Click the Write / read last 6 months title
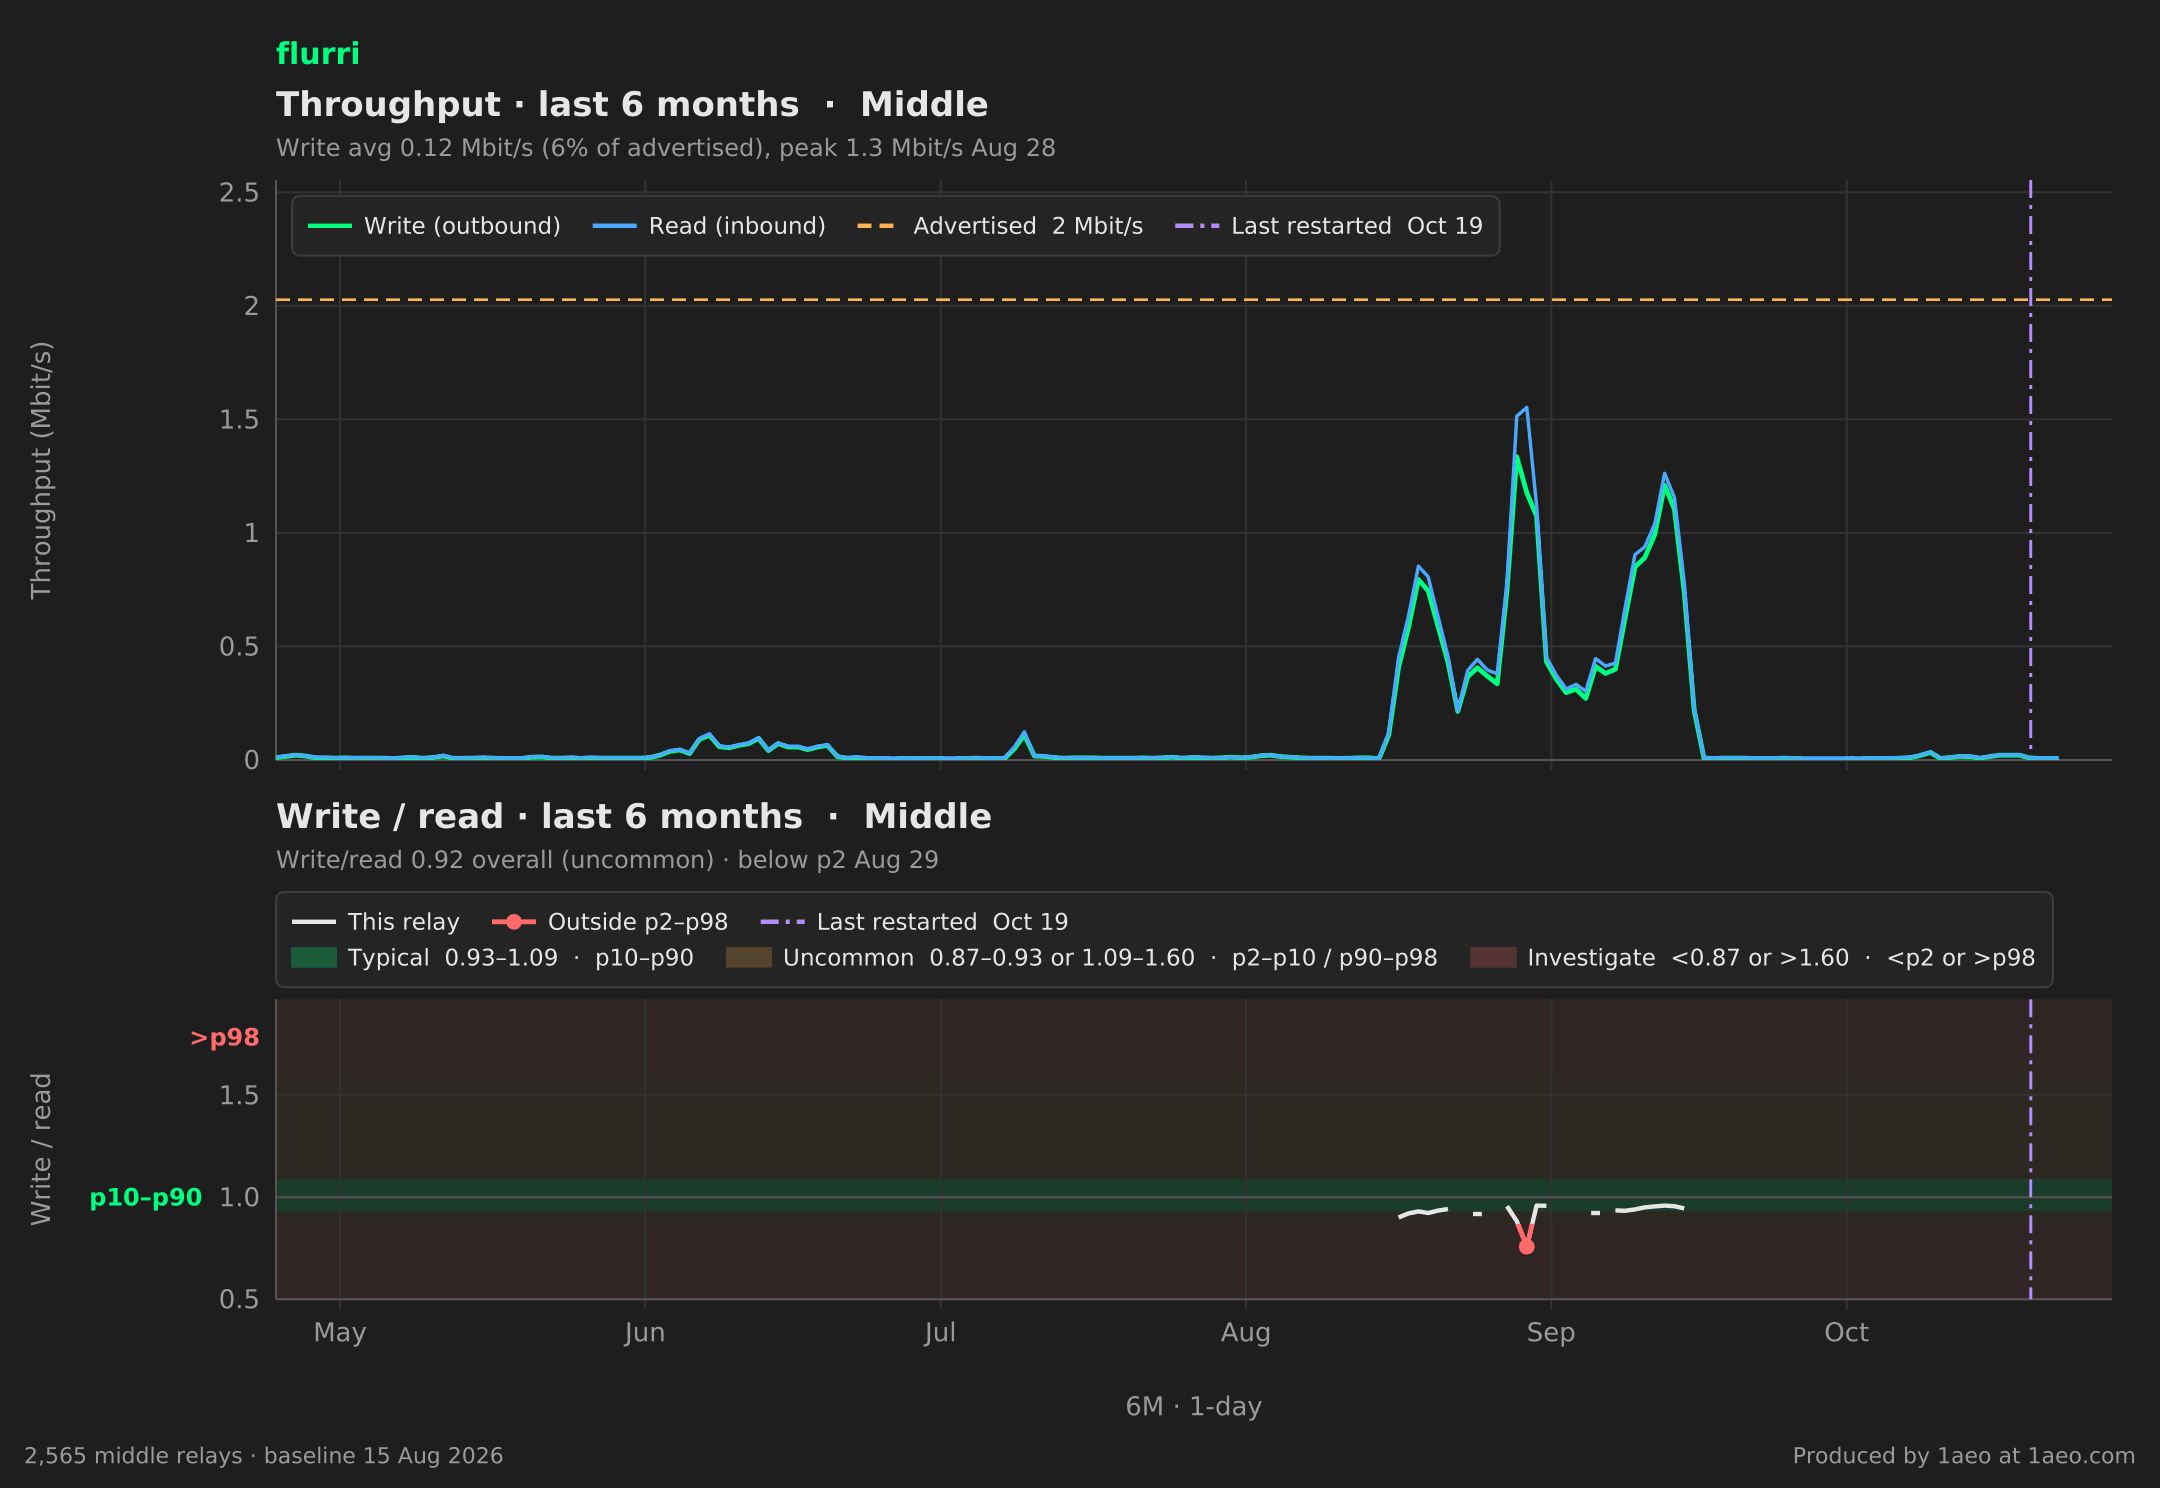 click(x=634, y=817)
